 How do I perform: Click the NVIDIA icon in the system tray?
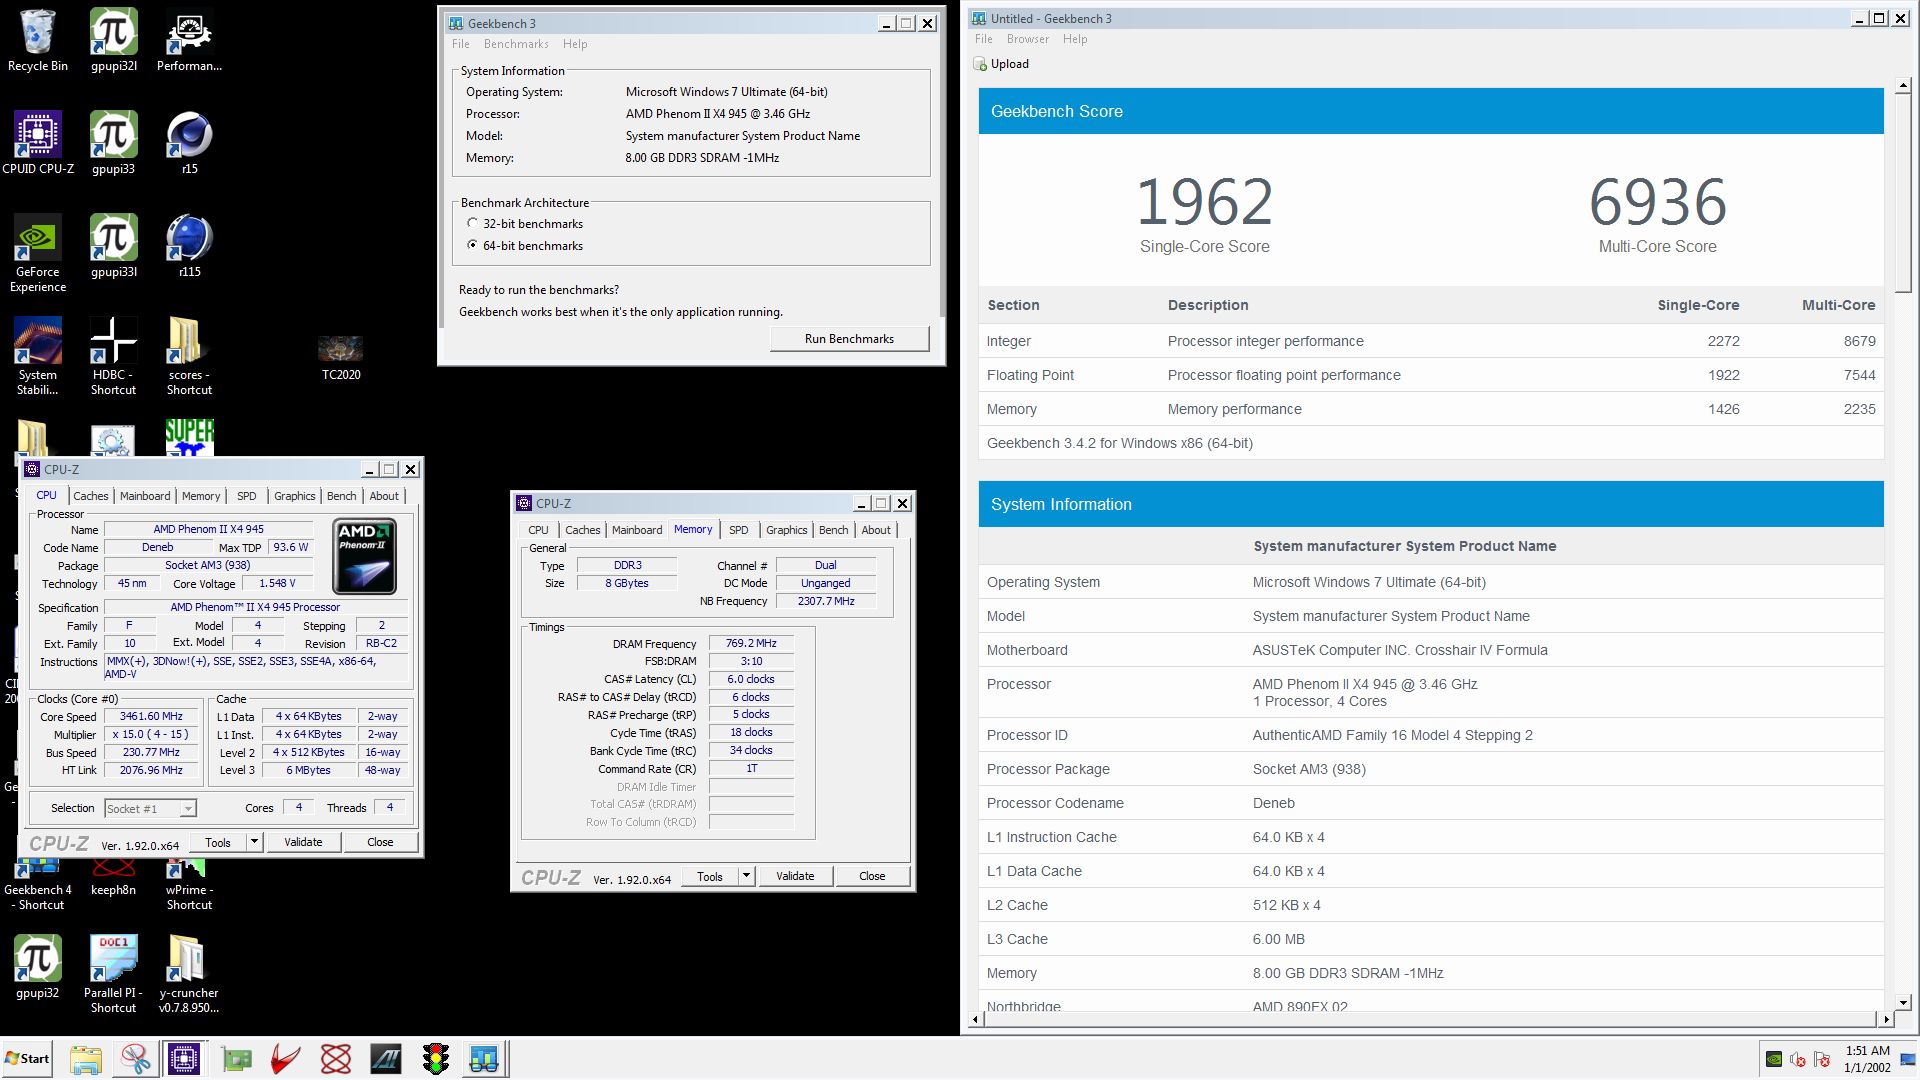click(1774, 1059)
